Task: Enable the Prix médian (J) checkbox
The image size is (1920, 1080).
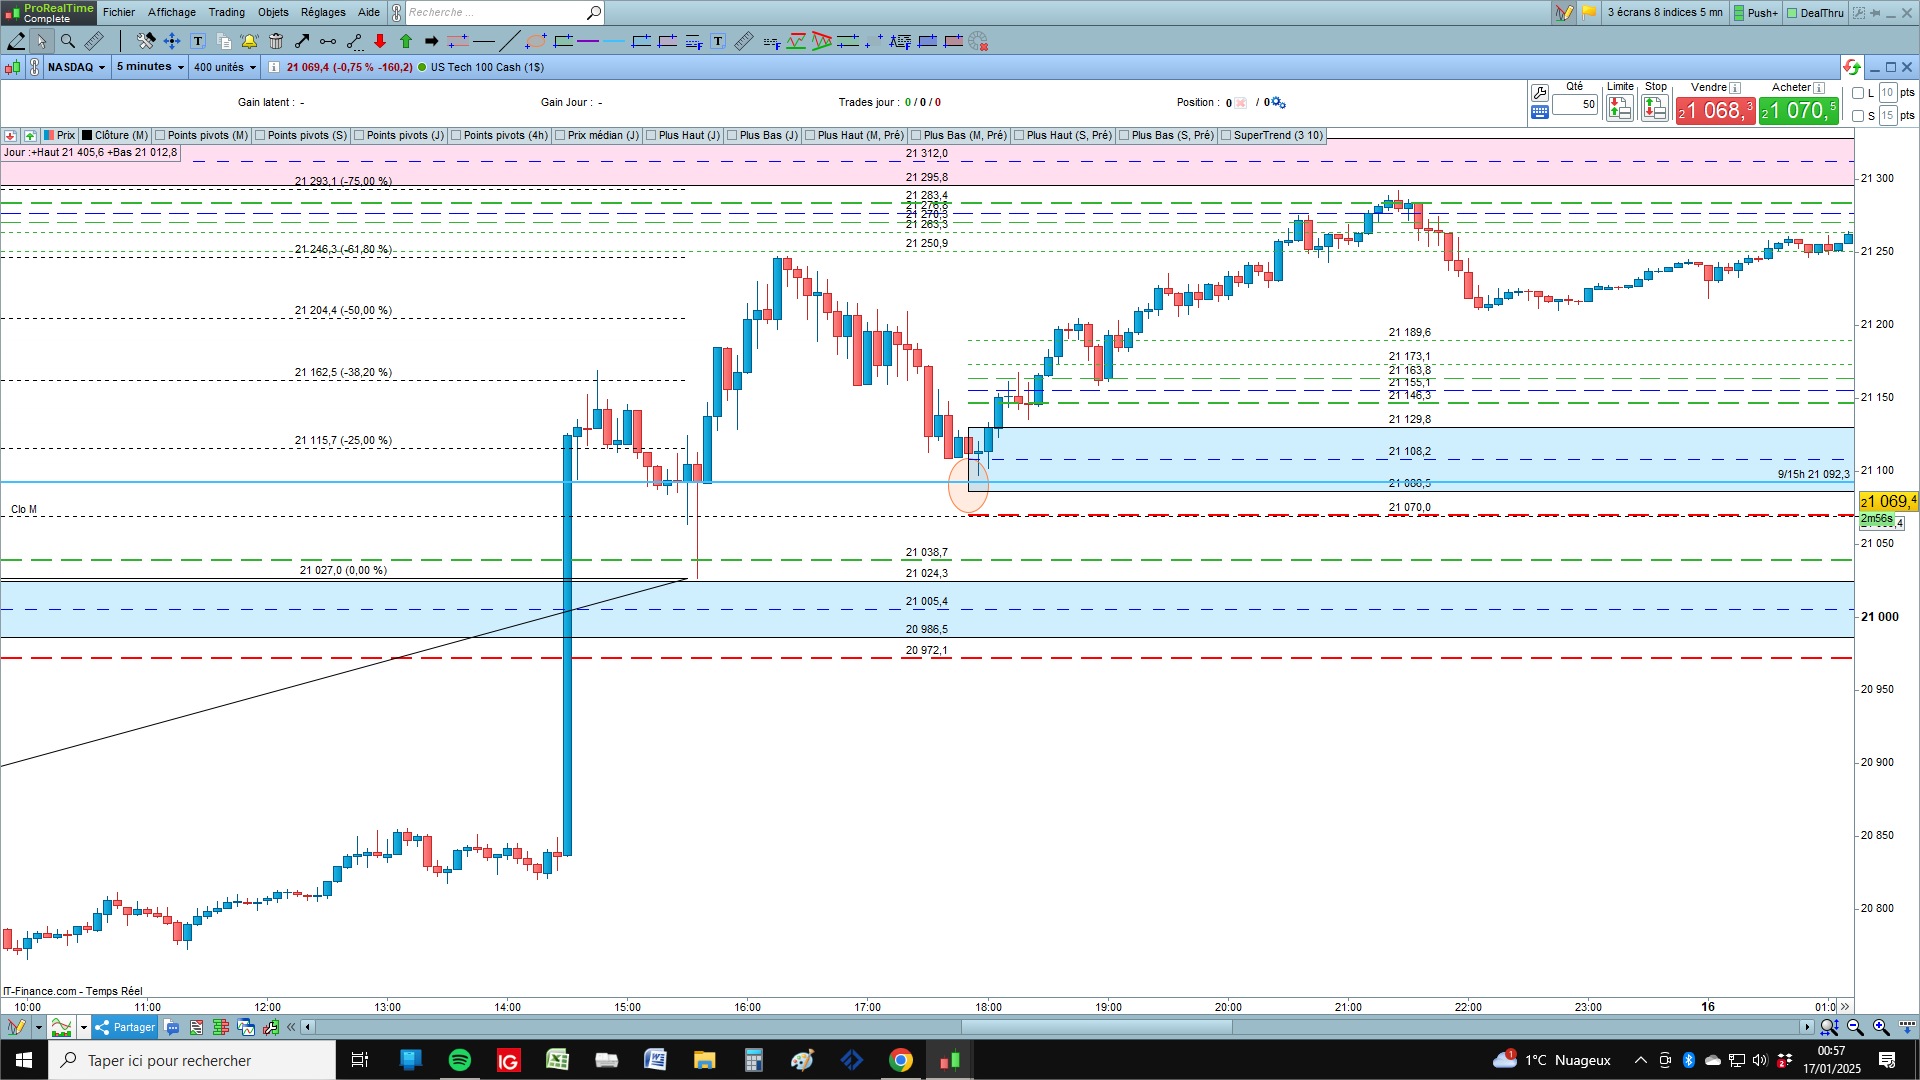Action: tap(561, 136)
